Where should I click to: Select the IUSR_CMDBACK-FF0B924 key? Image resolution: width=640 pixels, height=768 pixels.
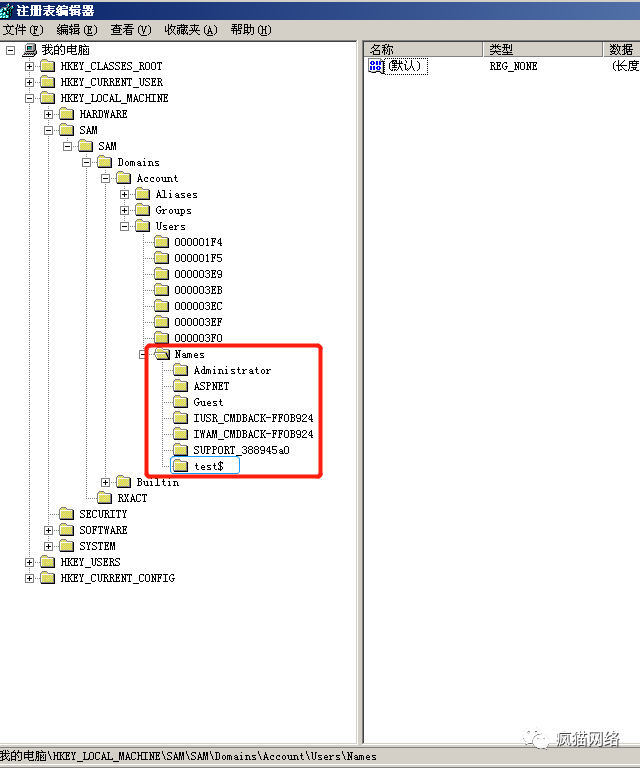pyautogui.click(x=253, y=418)
